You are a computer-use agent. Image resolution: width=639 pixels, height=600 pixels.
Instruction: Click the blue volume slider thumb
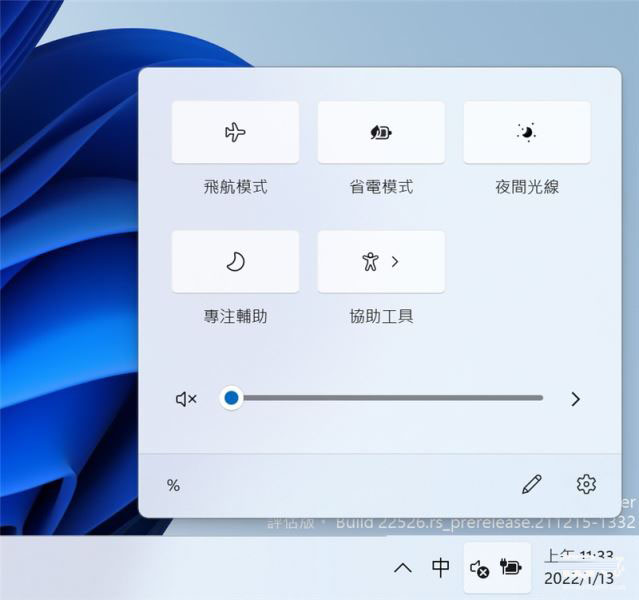(x=232, y=398)
